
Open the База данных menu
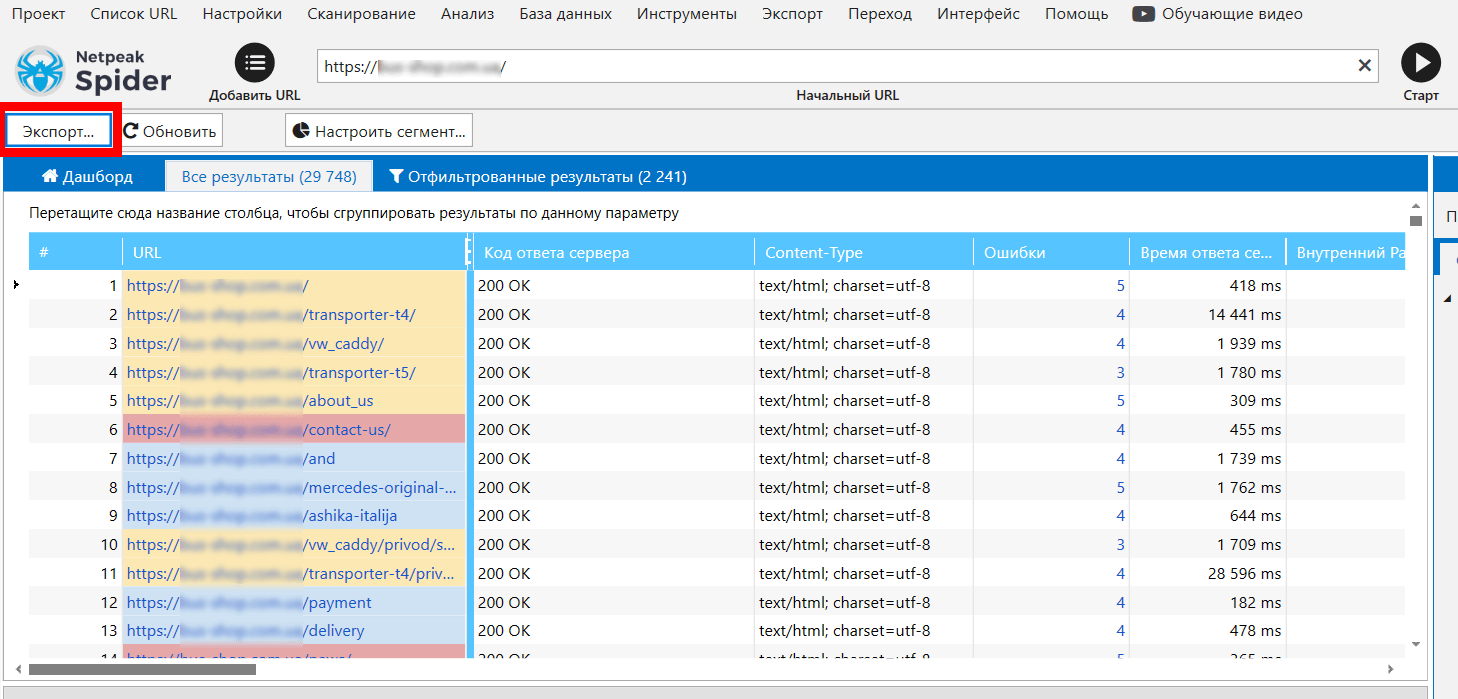pyautogui.click(x=566, y=14)
